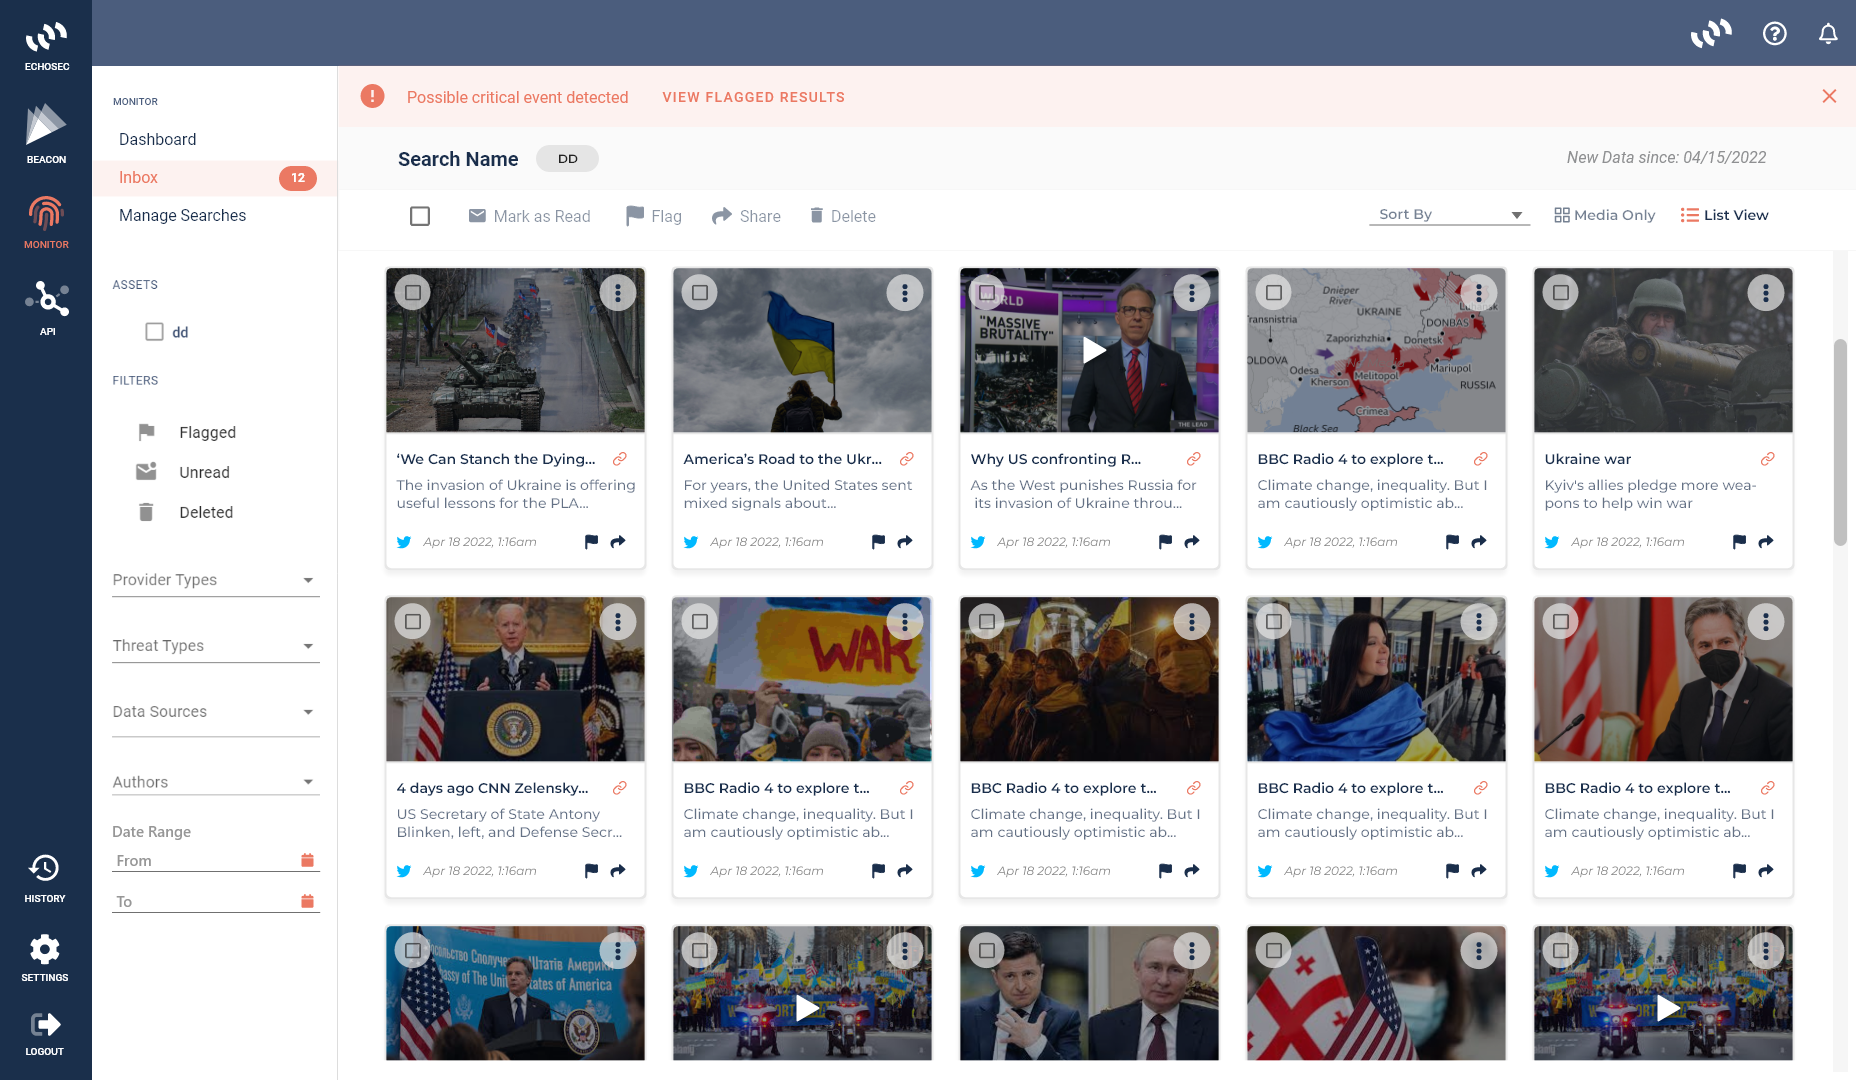Open the Sort By dropdown

[1448, 215]
